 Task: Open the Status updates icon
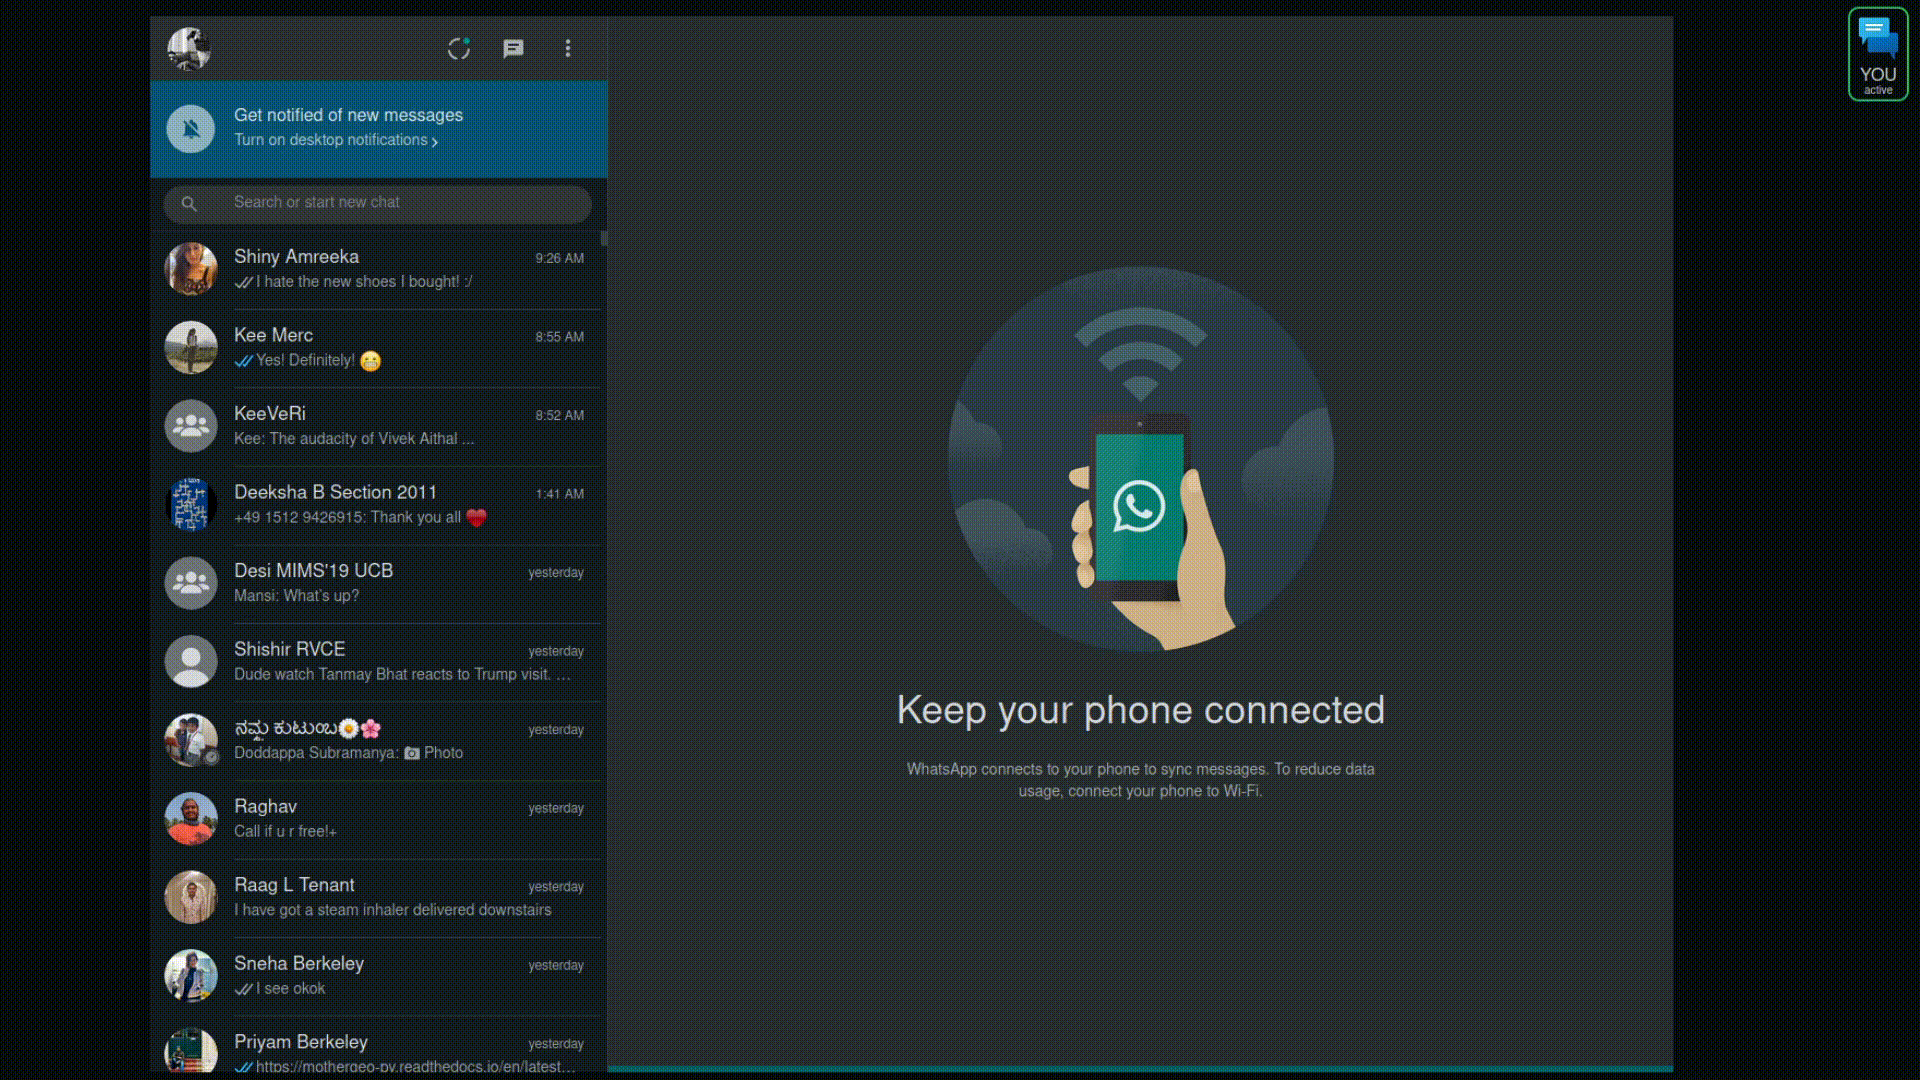tap(459, 48)
